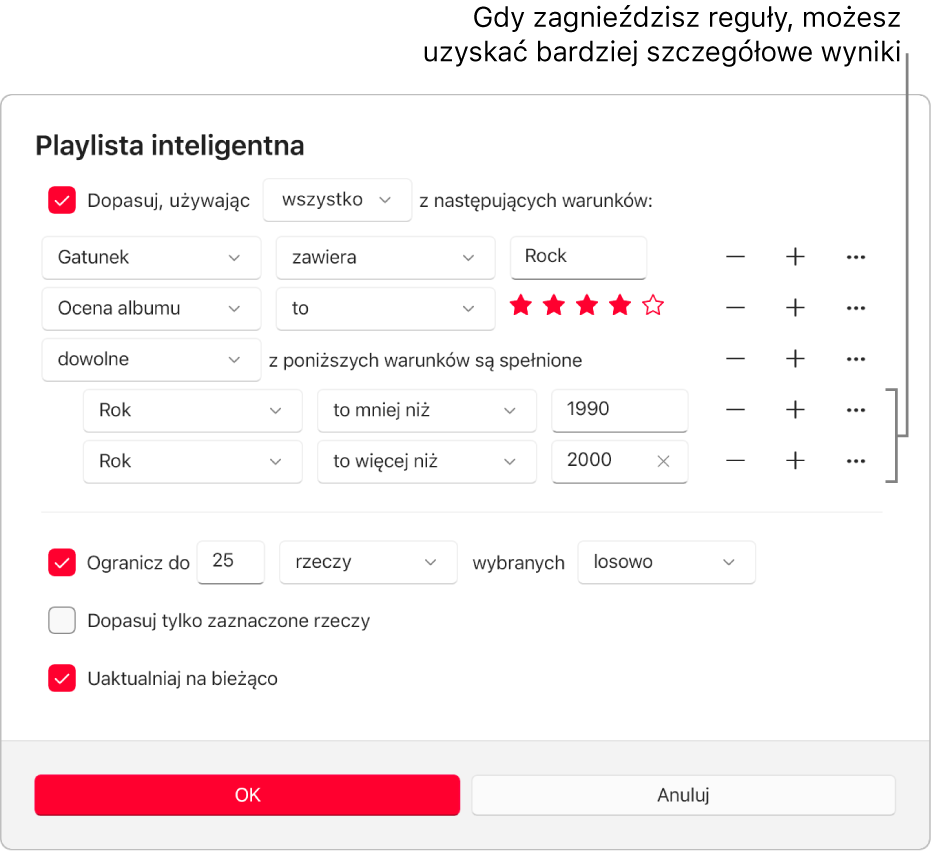This screenshot has width=934, height=851.
Task: Set album rating to five stars
Action: click(653, 306)
